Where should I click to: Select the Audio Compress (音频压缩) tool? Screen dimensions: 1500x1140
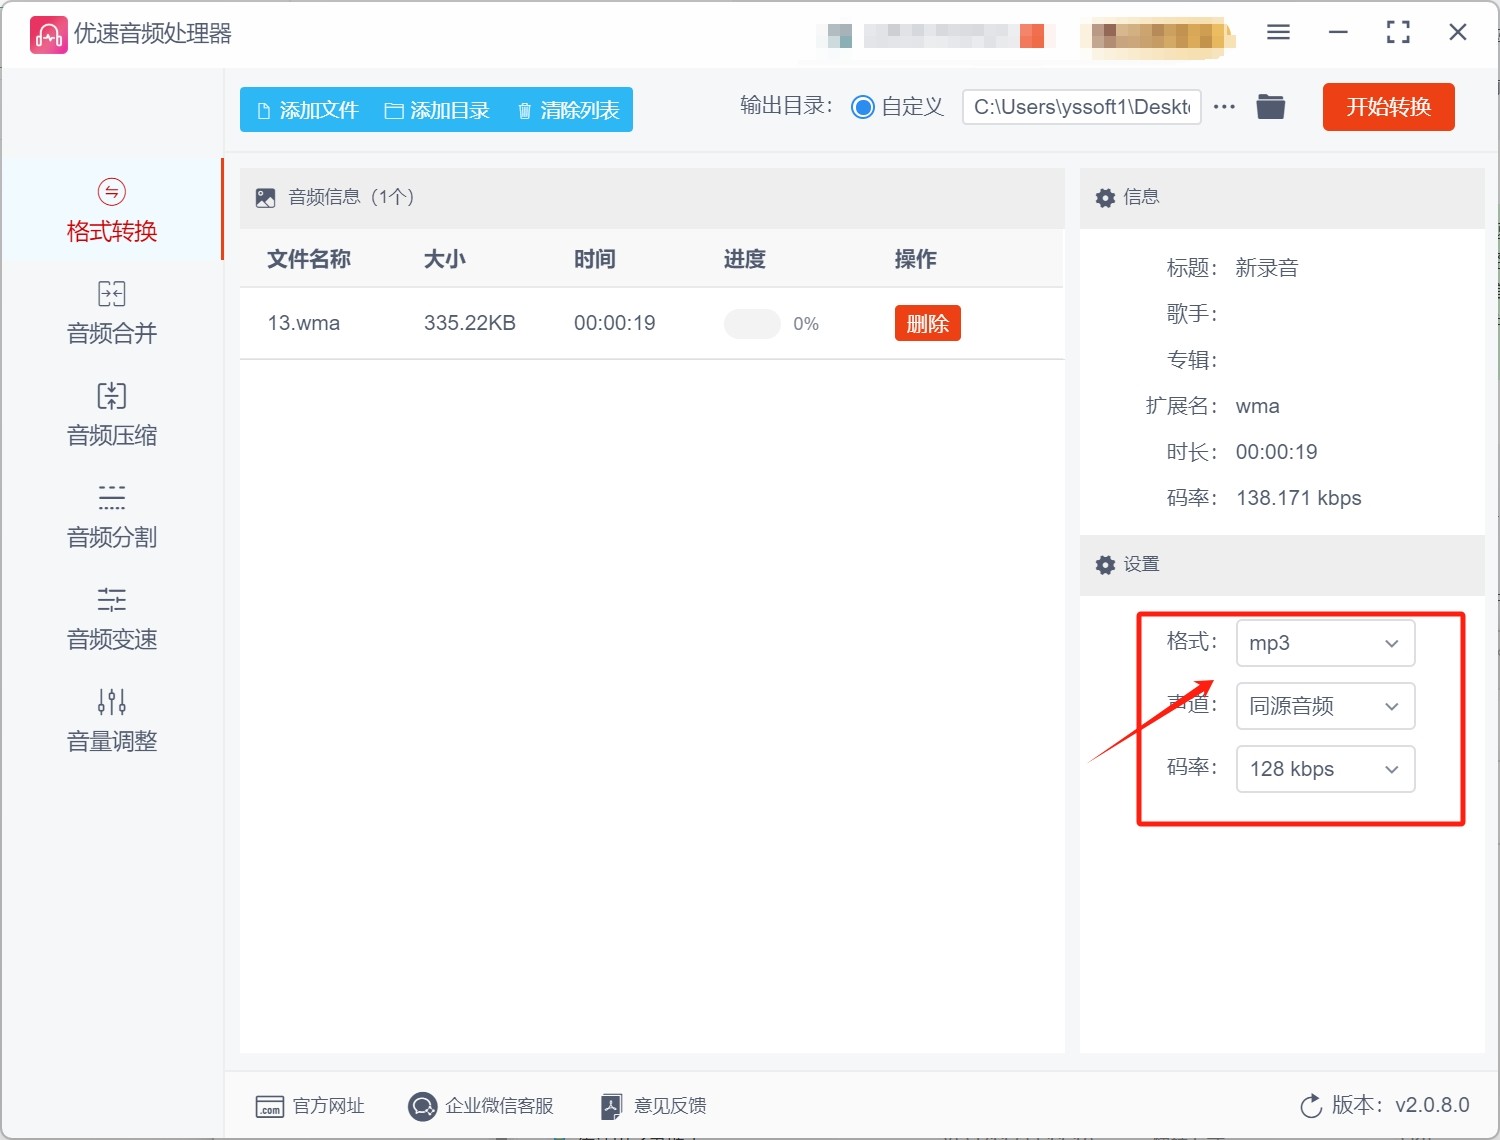pos(111,415)
